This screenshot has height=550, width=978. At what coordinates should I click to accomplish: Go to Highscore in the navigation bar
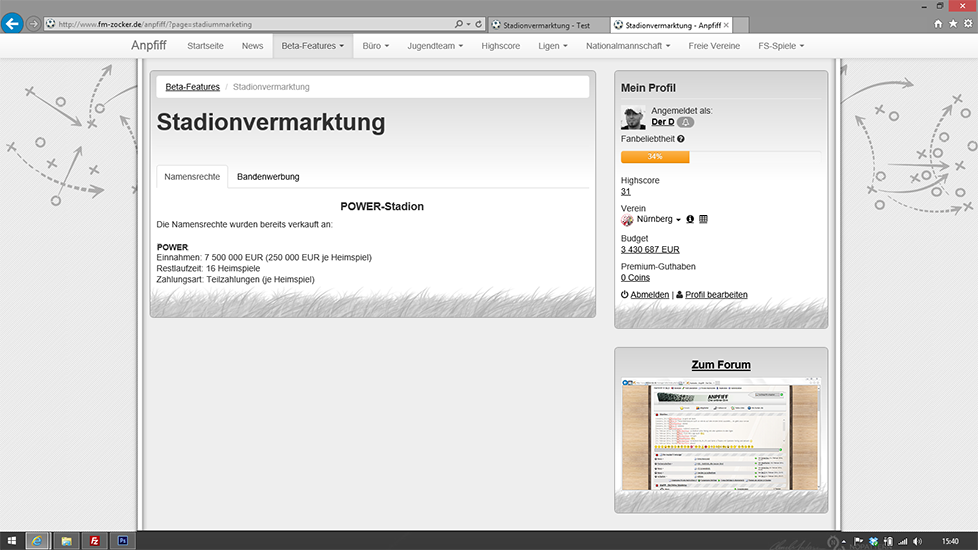[500, 46]
